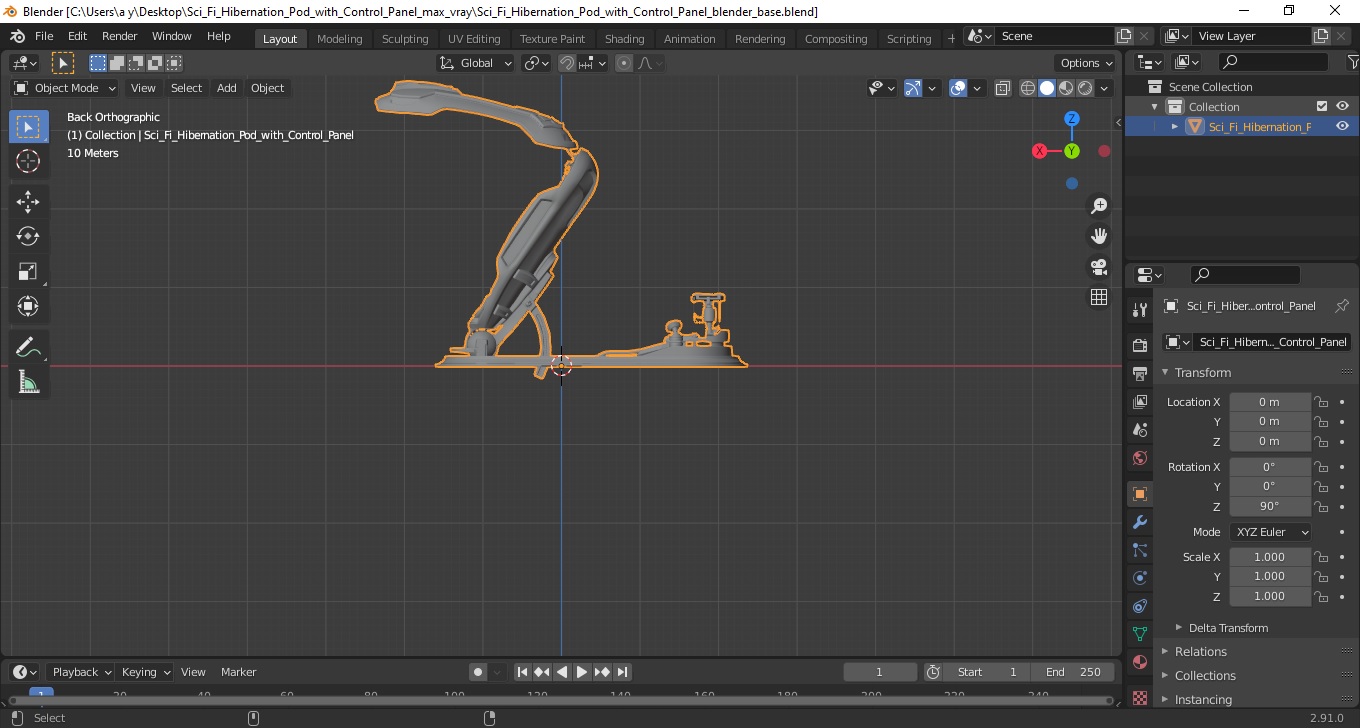This screenshot has height=728, width=1360.
Task: Click the pan view hand icon
Action: (1099, 236)
